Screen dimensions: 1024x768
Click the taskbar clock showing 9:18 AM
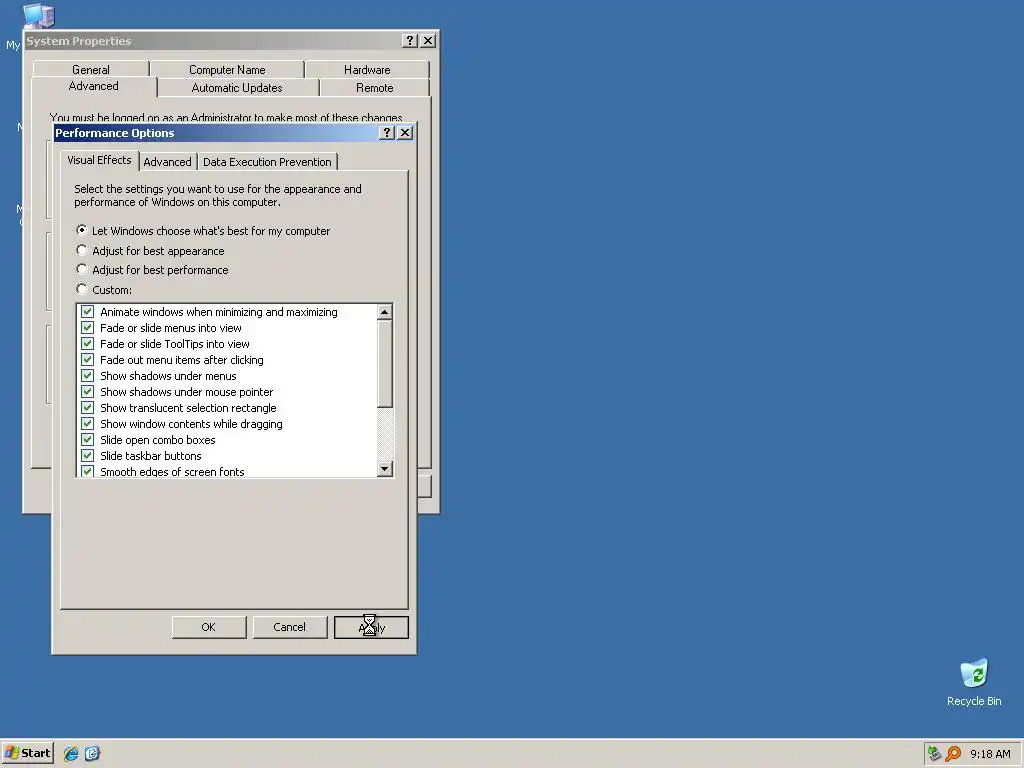tap(990, 754)
